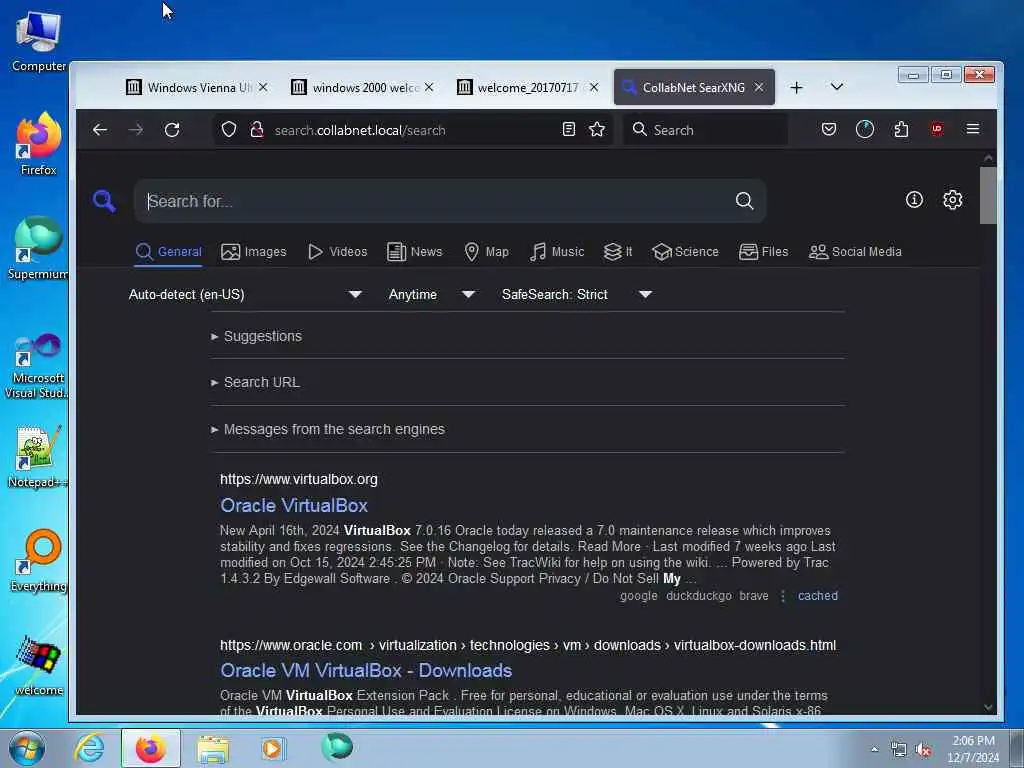The width and height of the screenshot is (1024, 768).
Task: Open the welcome desktop shortcut
Action: coord(39,665)
